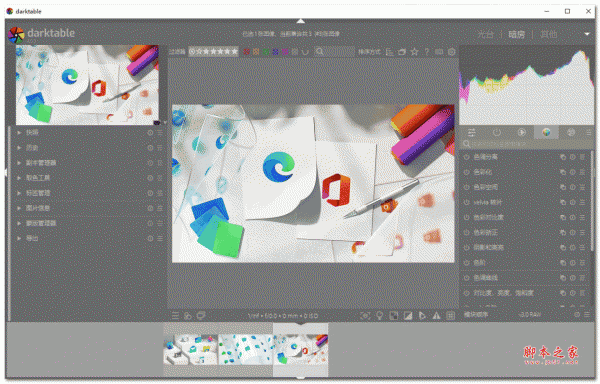Reset the velvia 胶片 module

pos(572,202)
